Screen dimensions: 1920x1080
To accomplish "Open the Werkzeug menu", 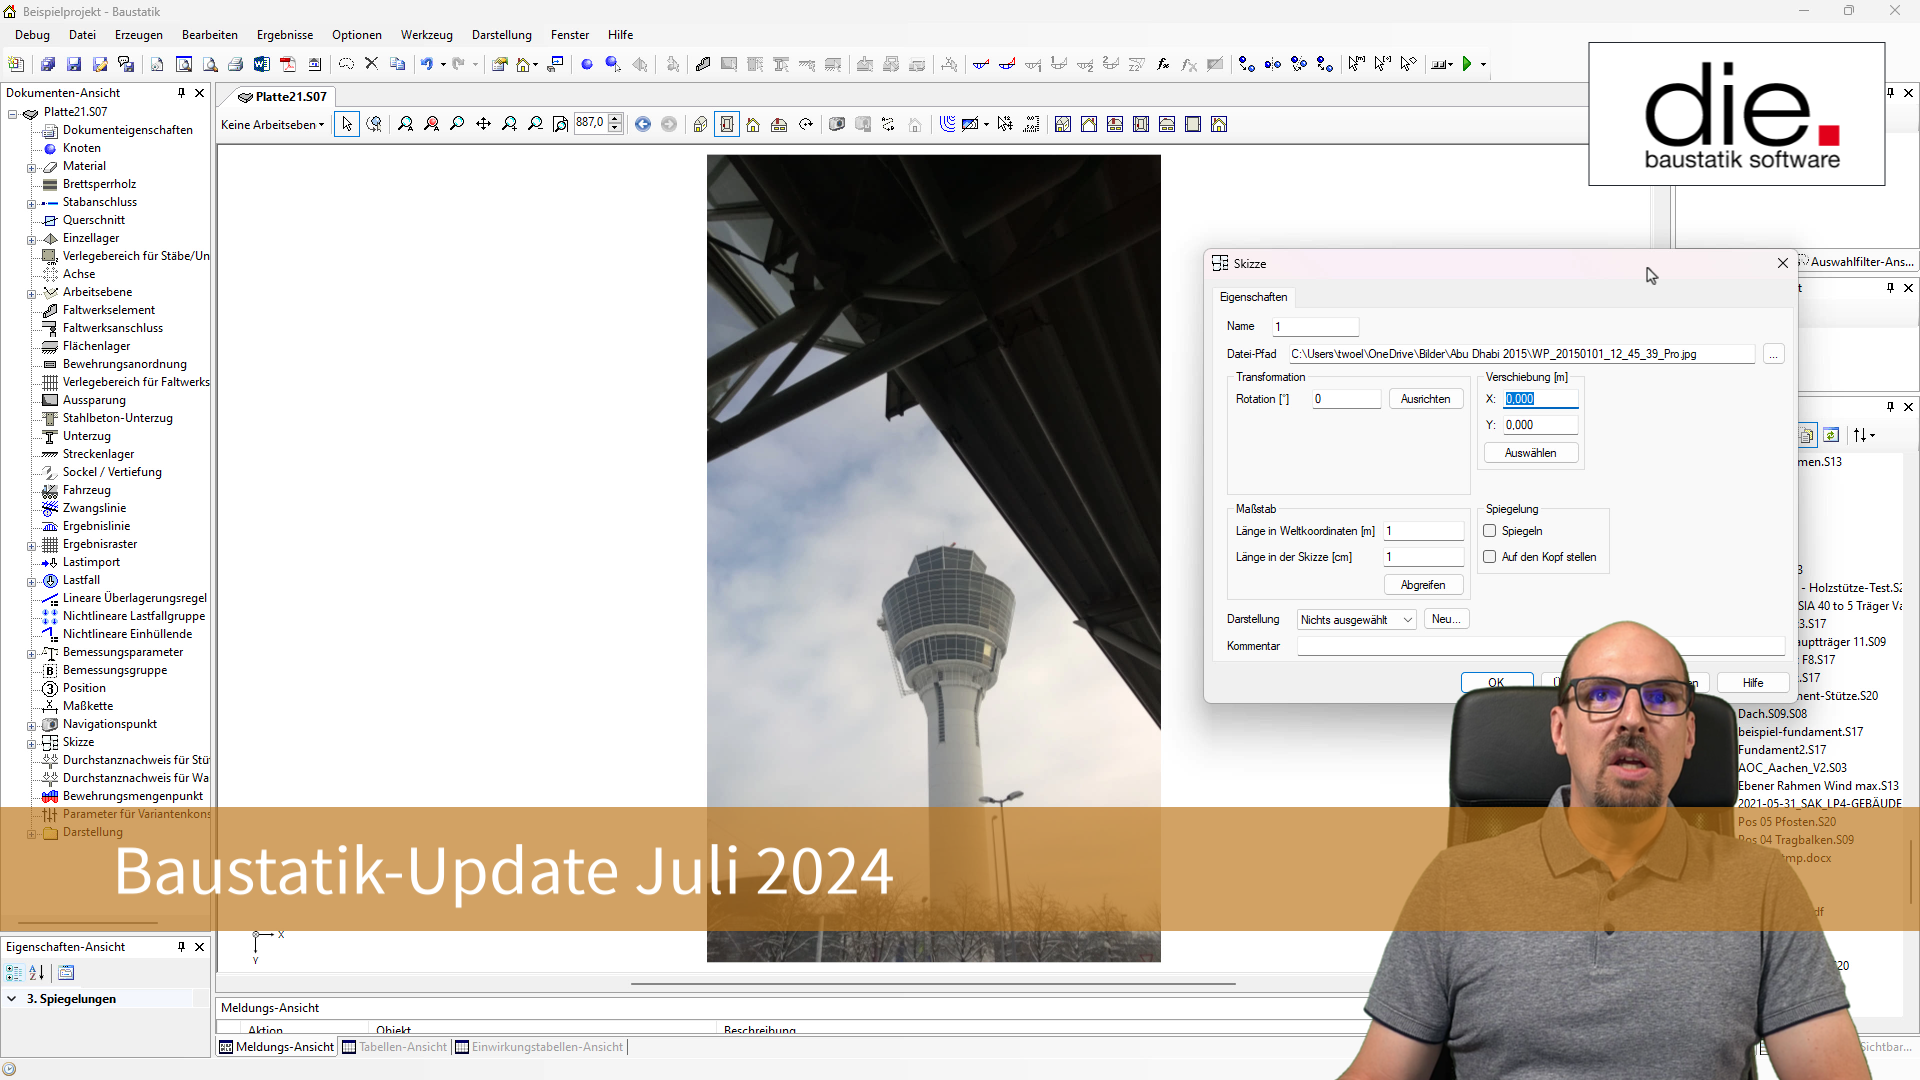I will click(x=427, y=34).
